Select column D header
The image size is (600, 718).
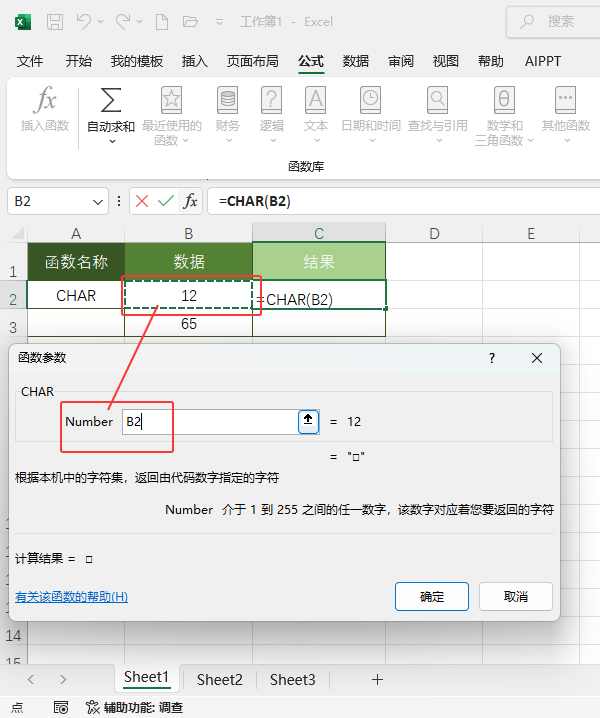434,234
